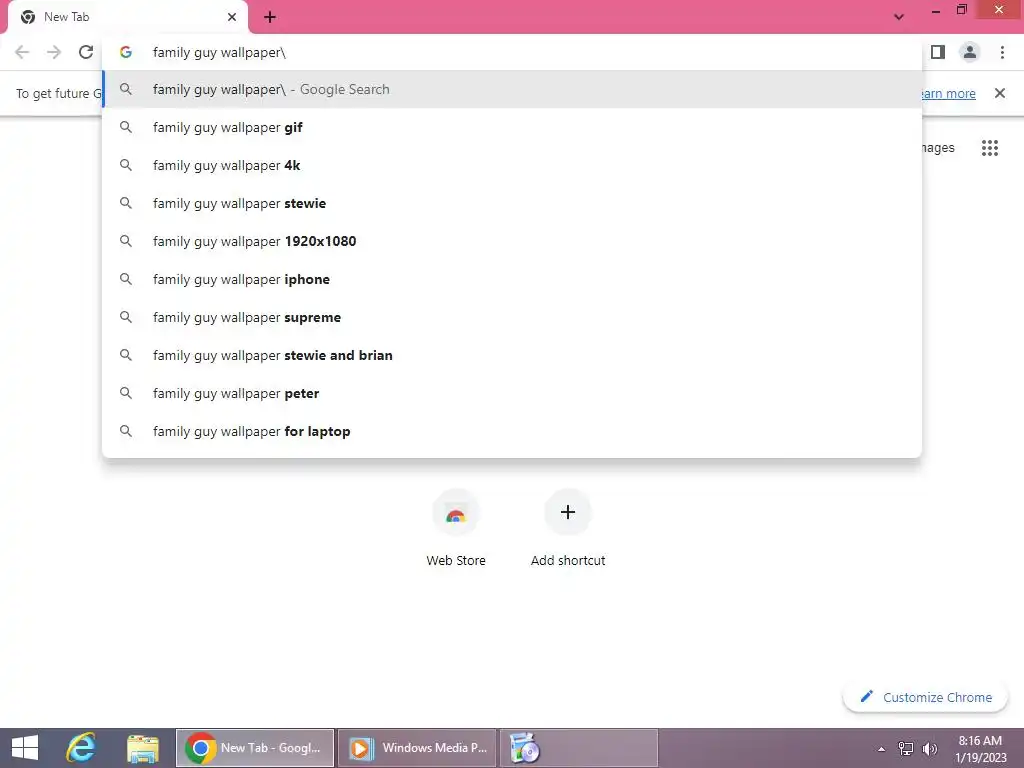
Task: Select 'family guy wallpaper\ - Google Search' suggestion
Action: [512, 89]
